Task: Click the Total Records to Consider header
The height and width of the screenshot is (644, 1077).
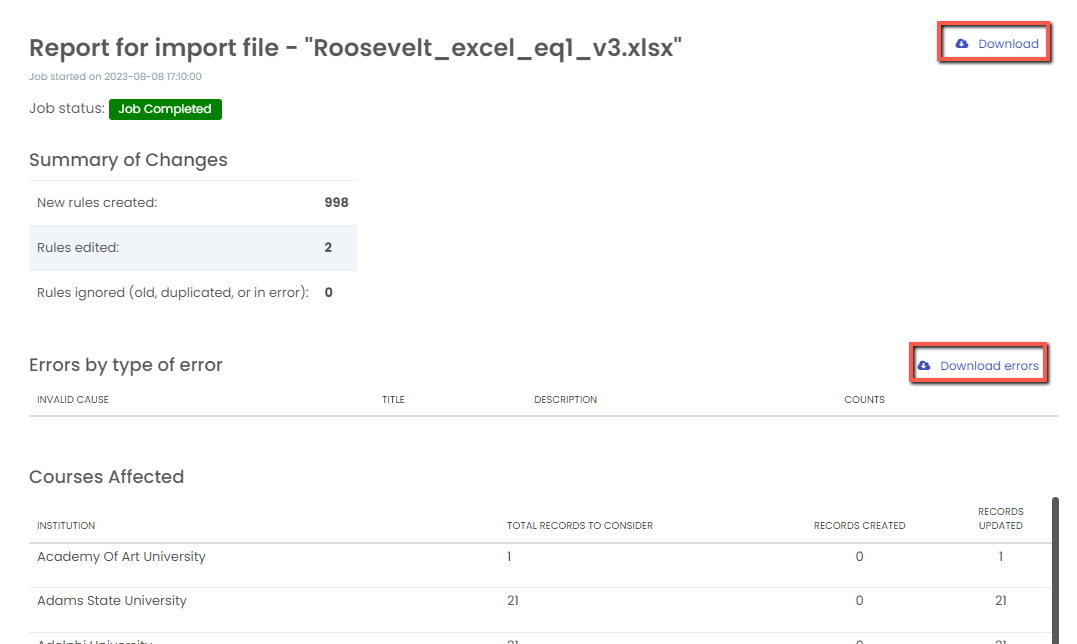Action: [580, 526]
